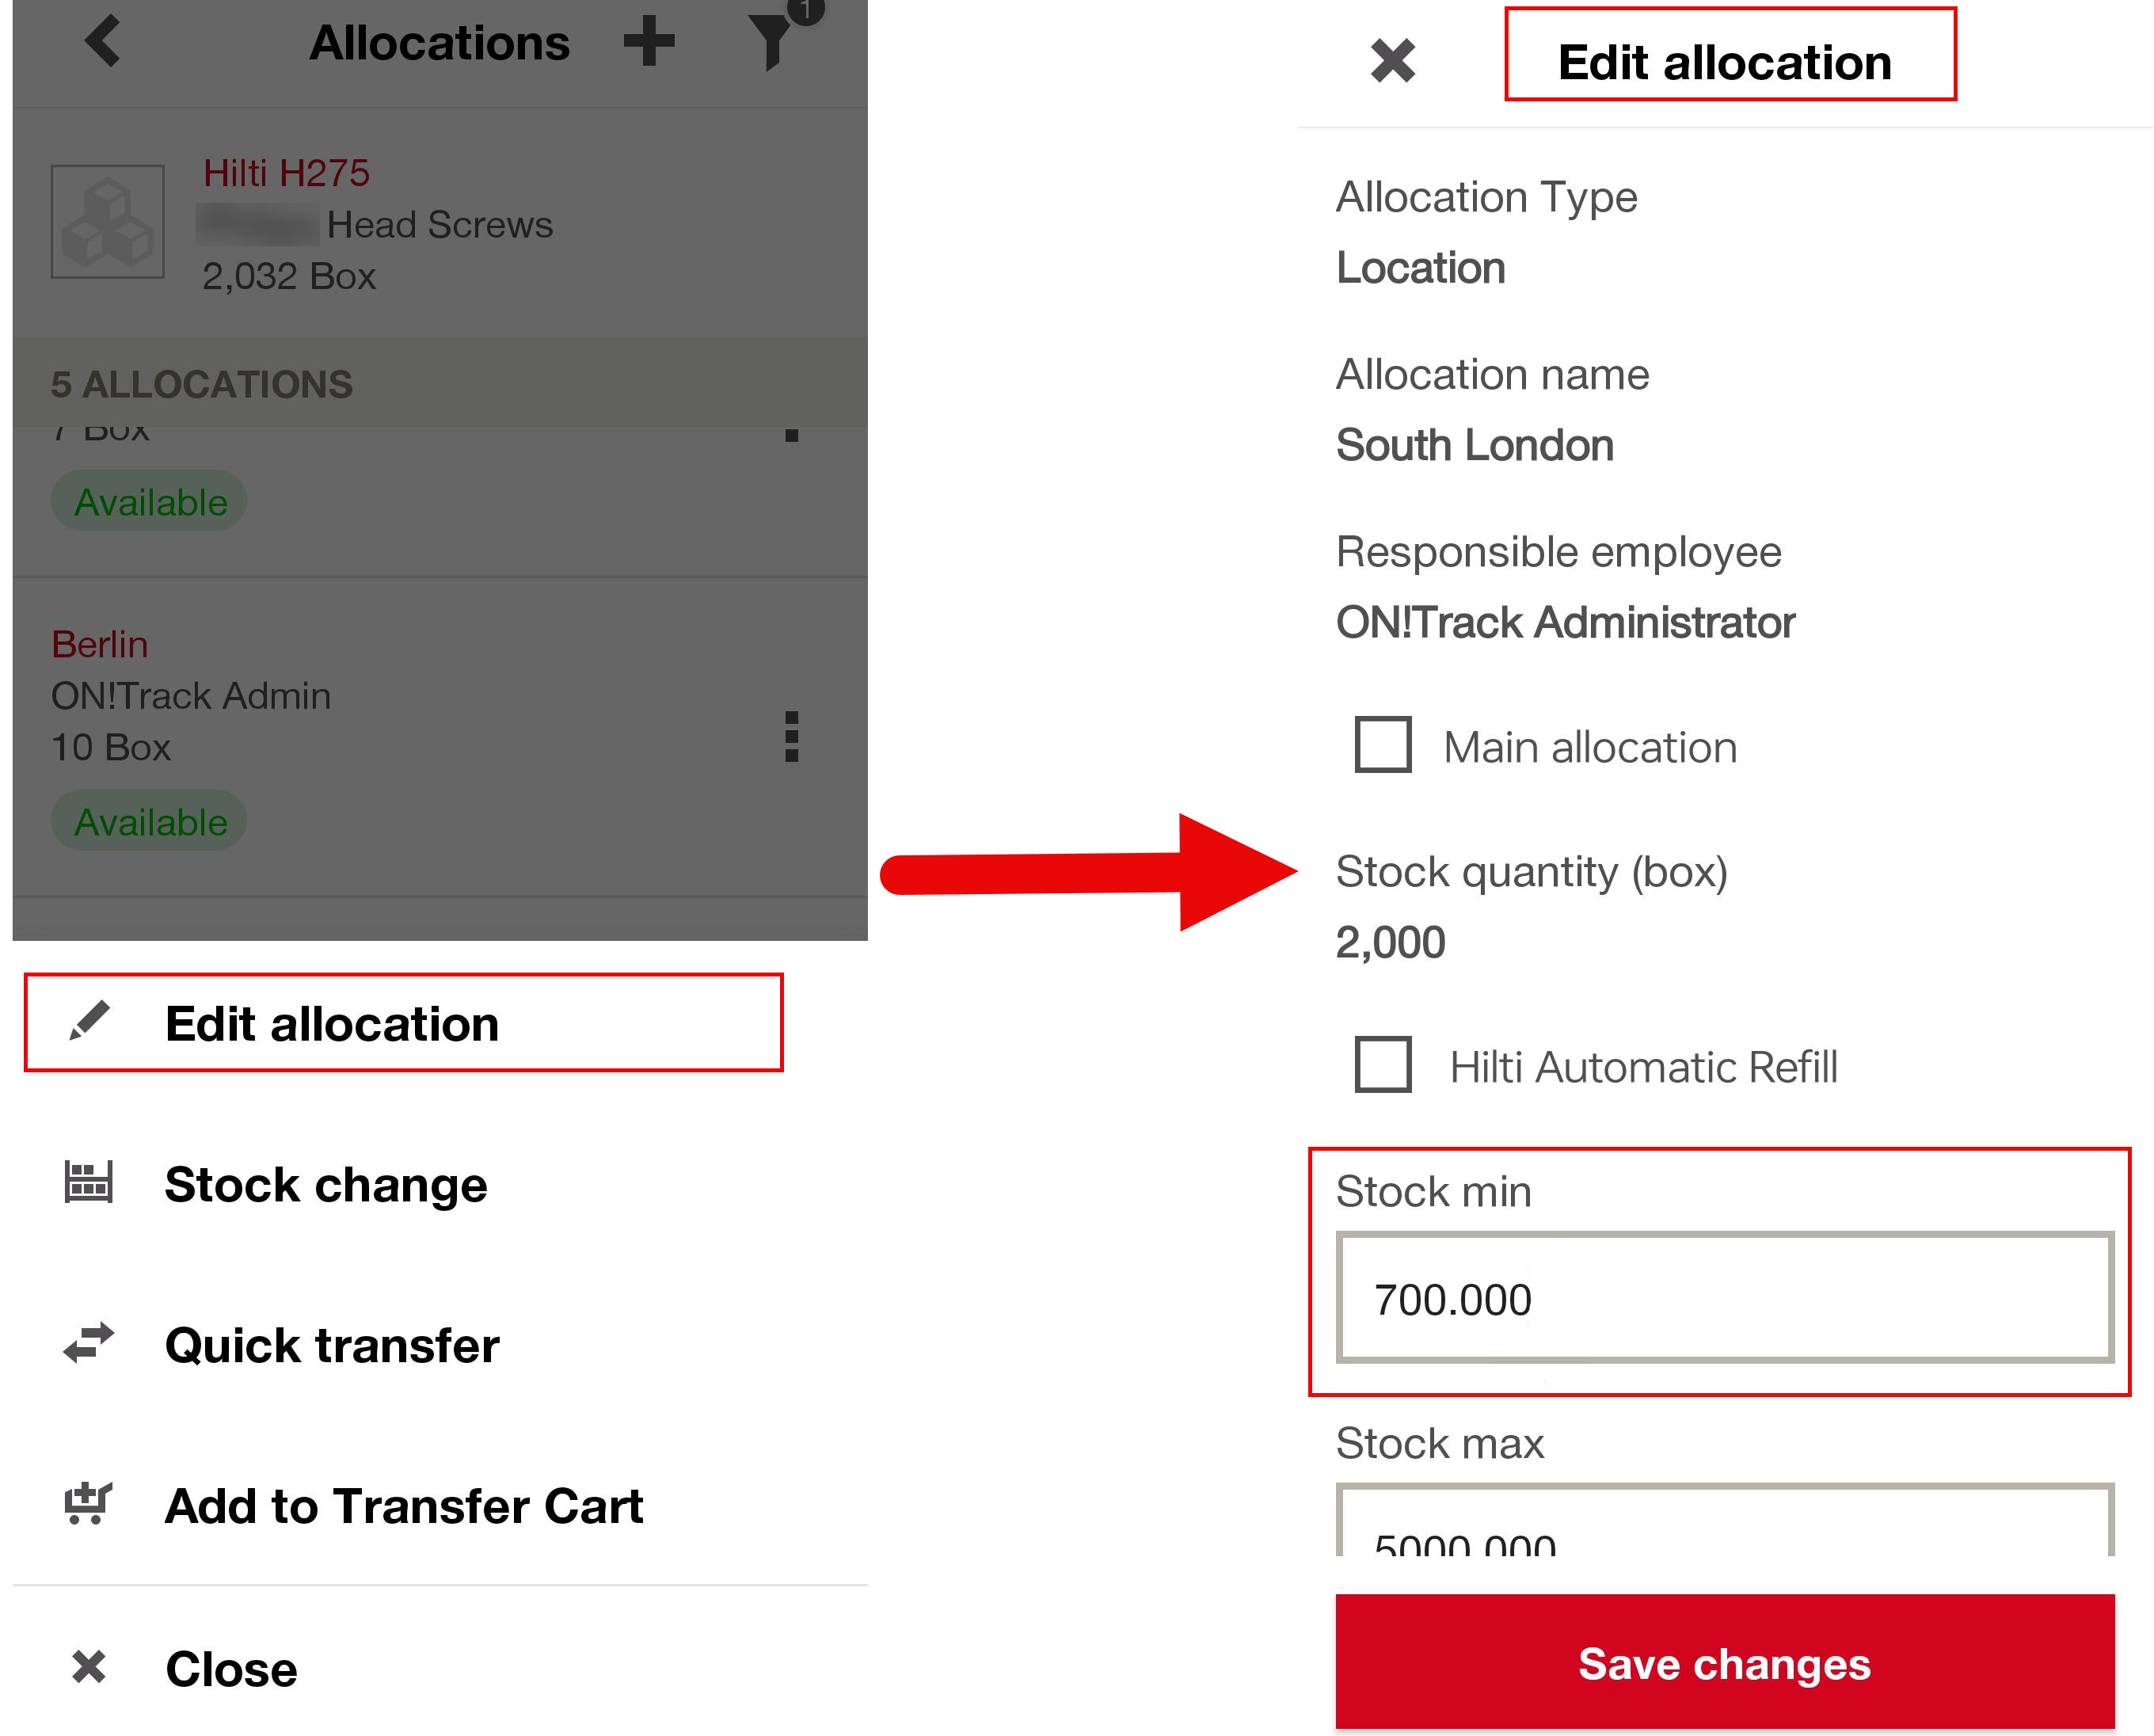Open the options menu on the top allocation

click(x=791, y=435)
